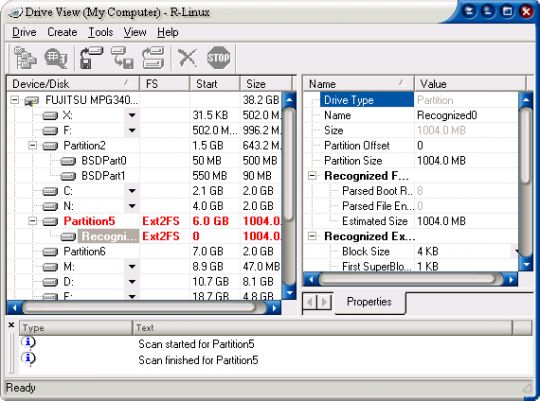Click the FUJITSU hard drive icon
The width and height of the screenshot is (540, 401).
(32, 101)
